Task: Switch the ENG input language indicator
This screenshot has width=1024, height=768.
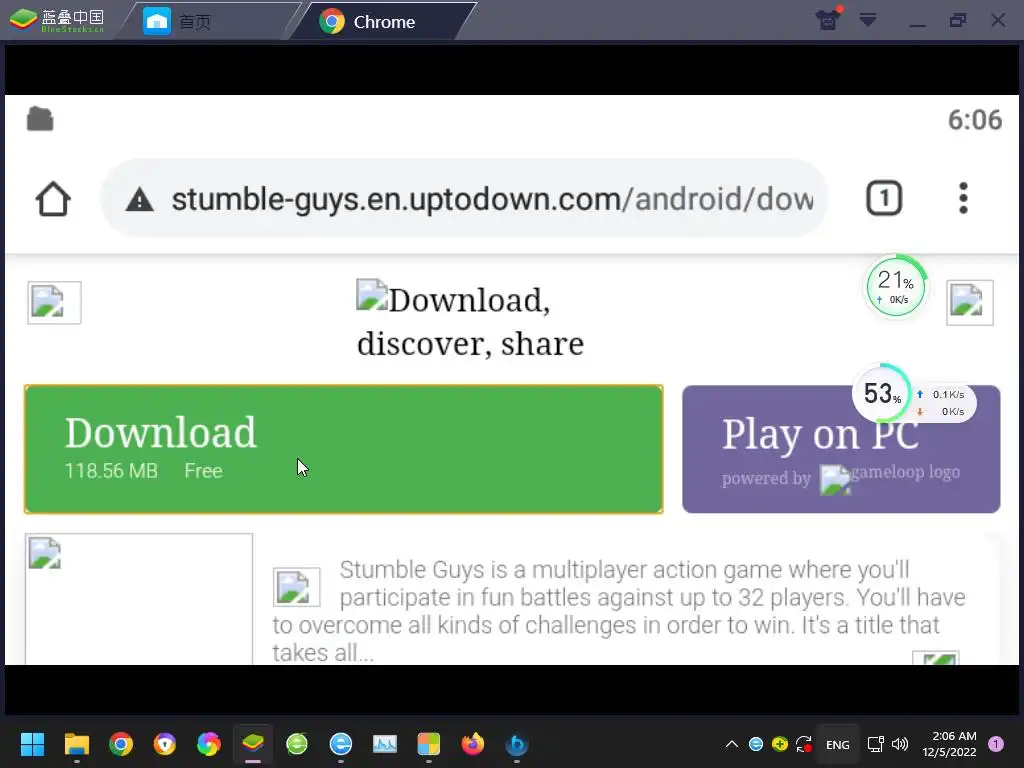Action: (838, 744)
